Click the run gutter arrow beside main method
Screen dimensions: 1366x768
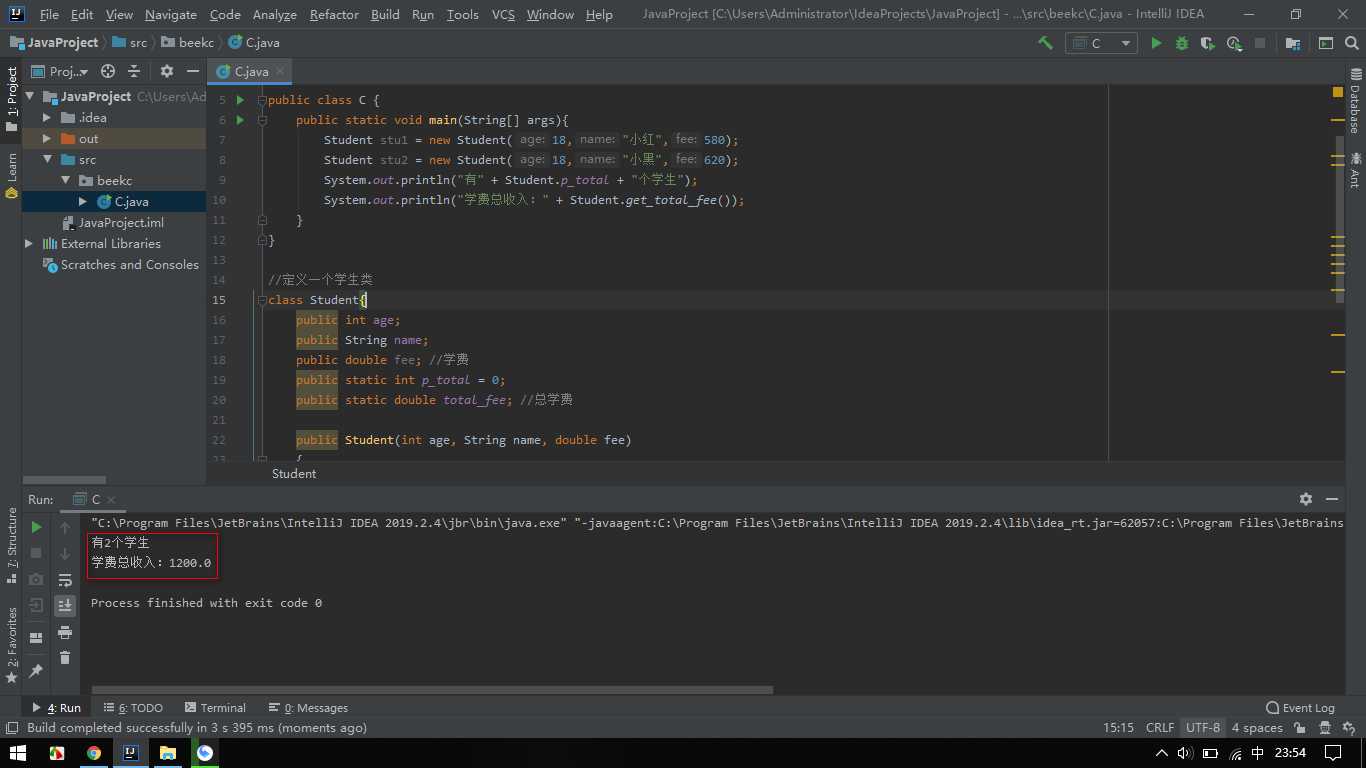point(240,120)
